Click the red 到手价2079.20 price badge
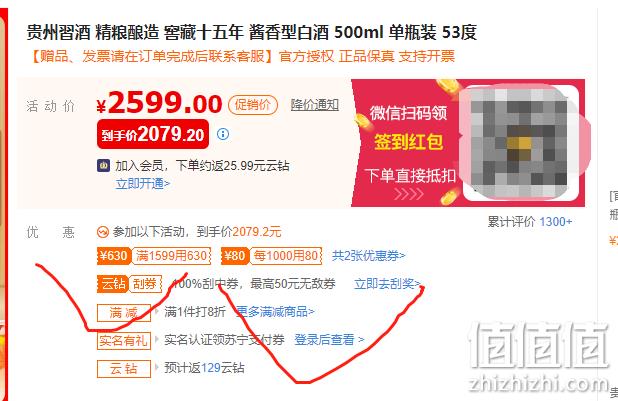This screenshot has width=618, height=401. click(153, 134)
